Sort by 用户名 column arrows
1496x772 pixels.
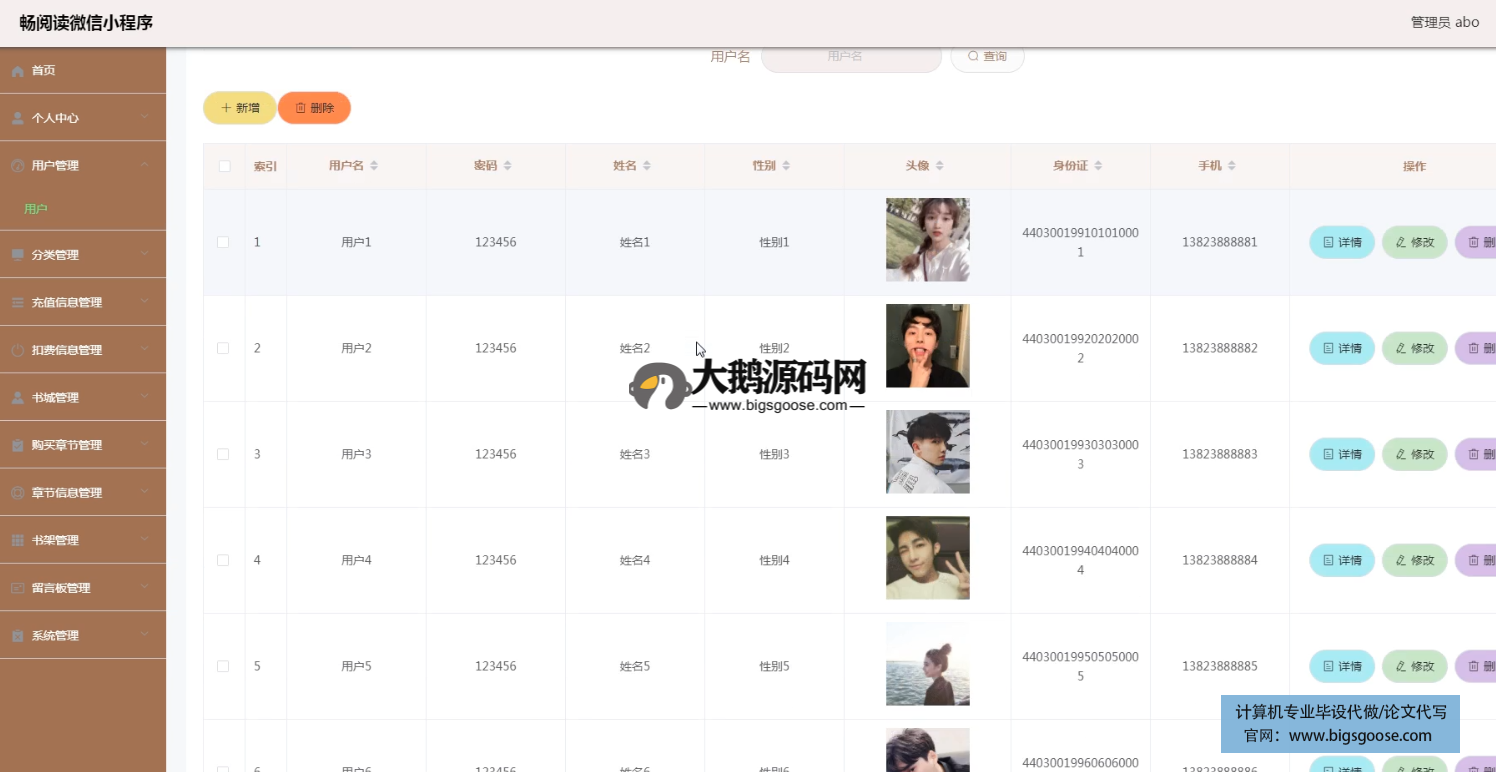(374, 166)
